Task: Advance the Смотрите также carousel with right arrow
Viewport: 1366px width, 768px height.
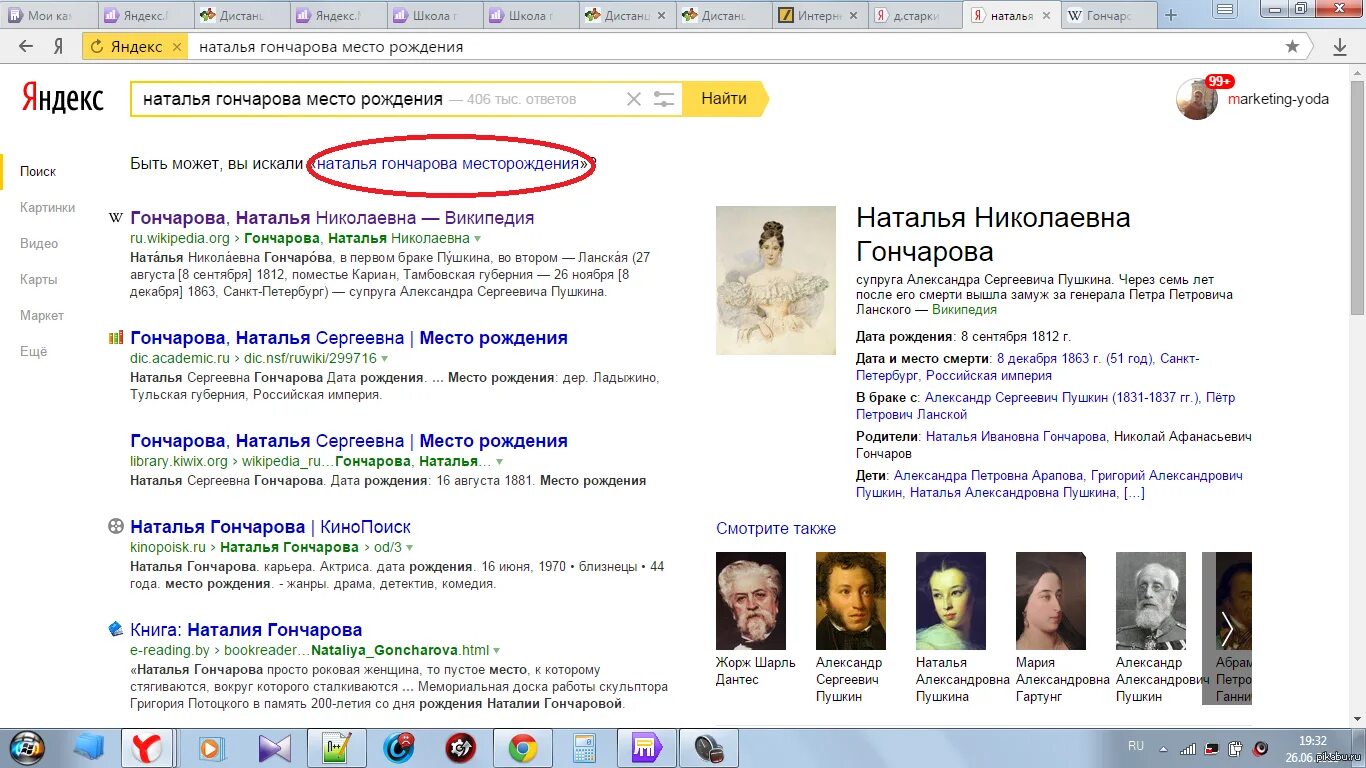Action: (1227, 629)
